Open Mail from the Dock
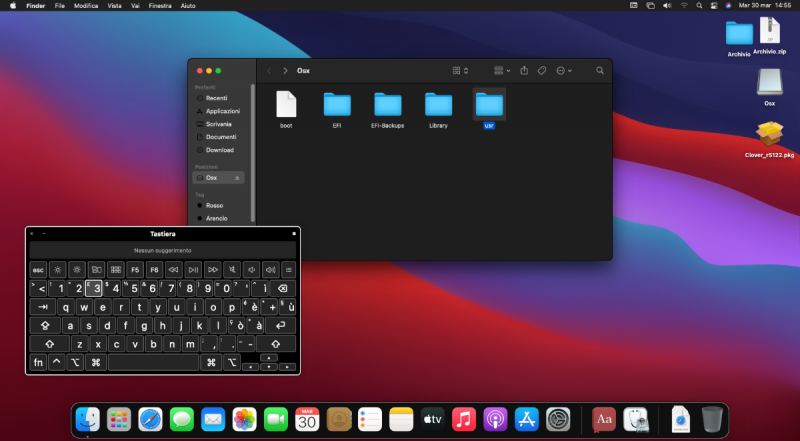This screenshot has height=441, width=800. 213,420
